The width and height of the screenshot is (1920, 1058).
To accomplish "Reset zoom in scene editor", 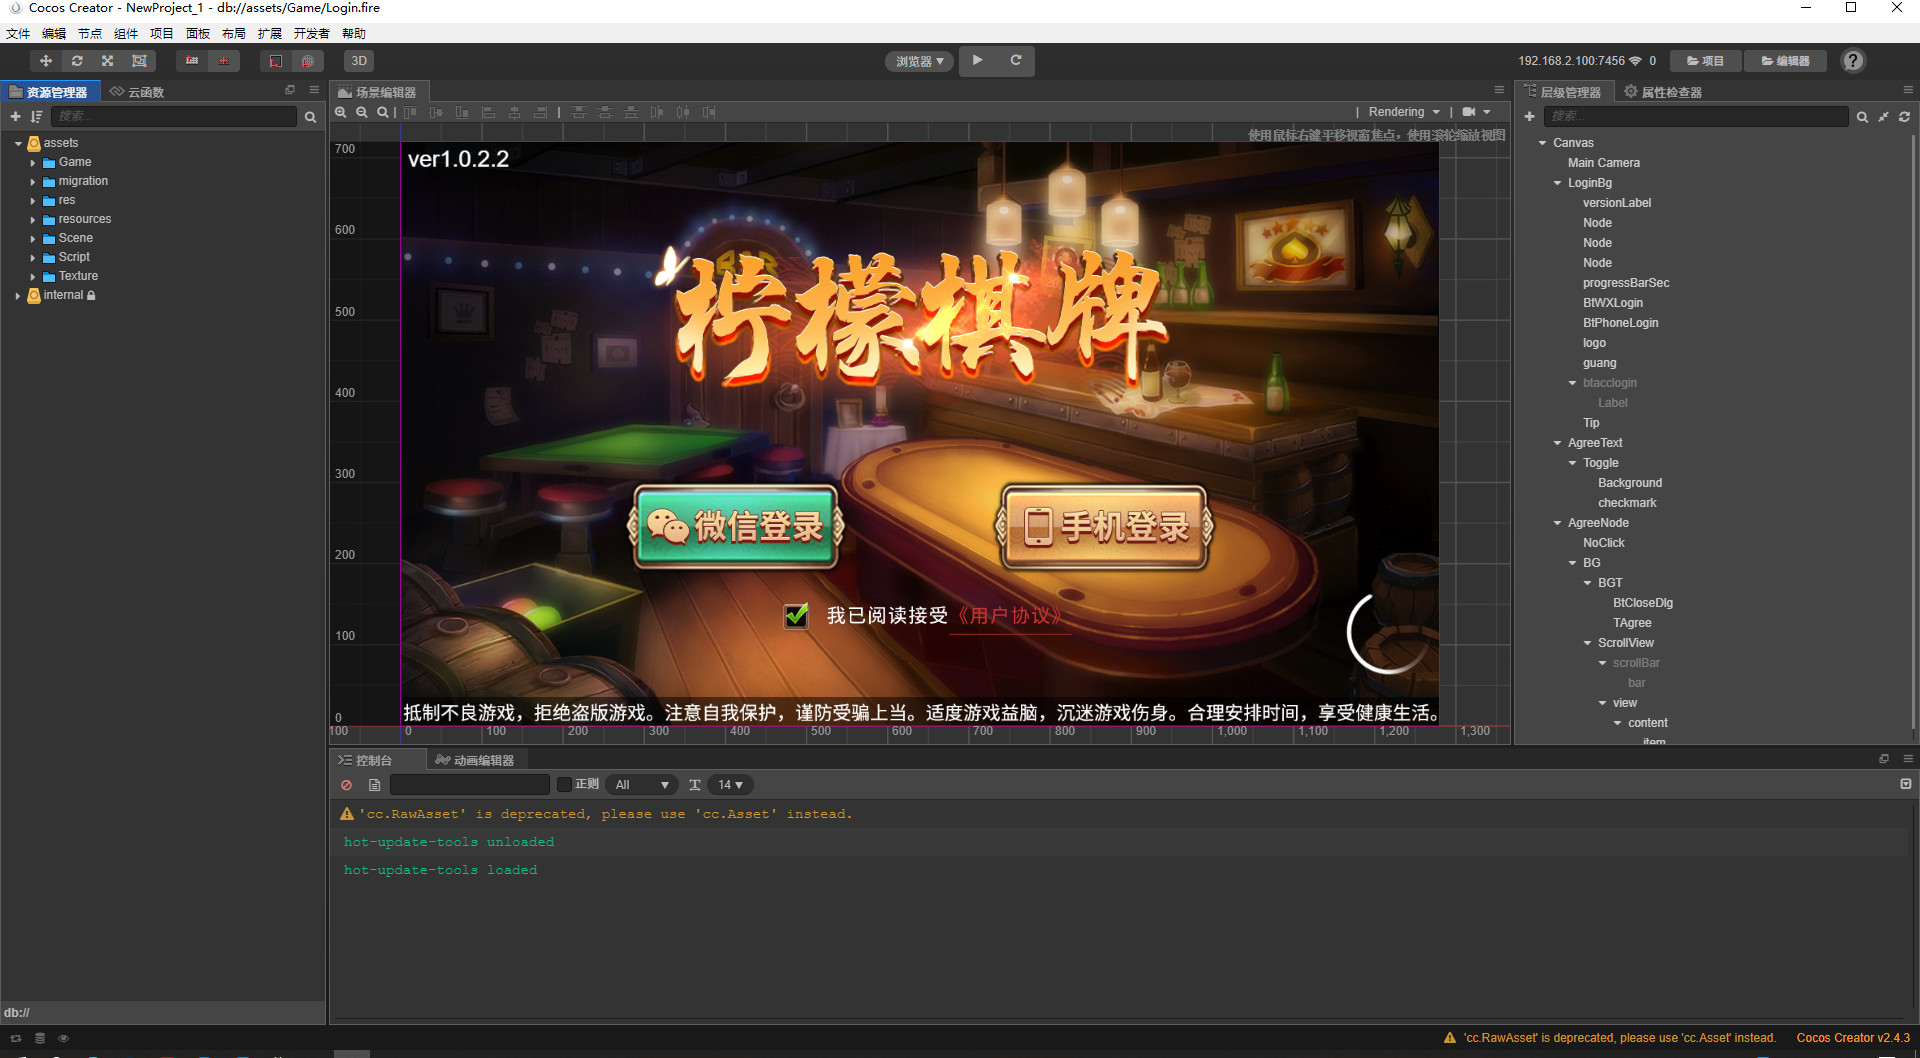I will (x=383, y=112).
